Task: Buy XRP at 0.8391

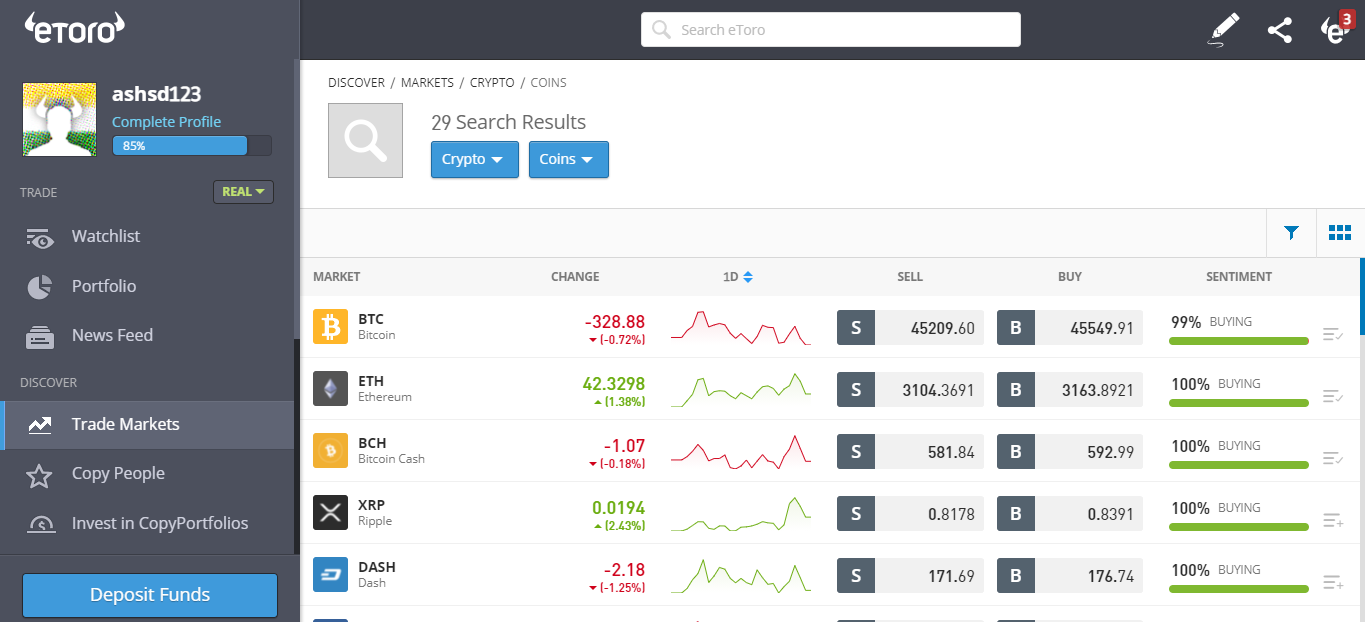Action: (1070, 513)
